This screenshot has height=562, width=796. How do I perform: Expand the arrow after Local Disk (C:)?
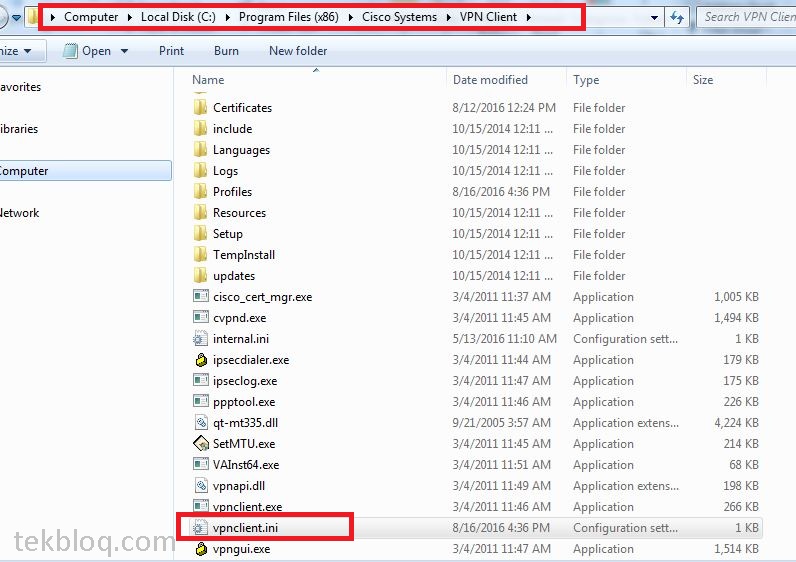[227, 17]
